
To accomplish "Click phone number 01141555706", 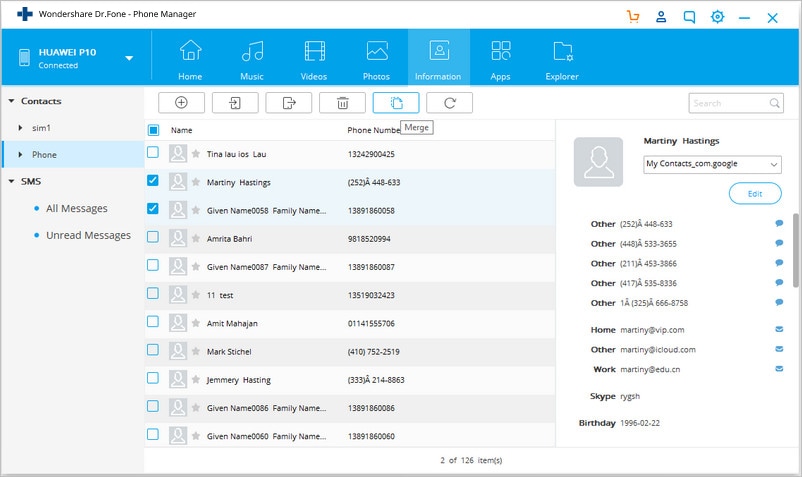I will pyautogui.click(x=371, y=324).
